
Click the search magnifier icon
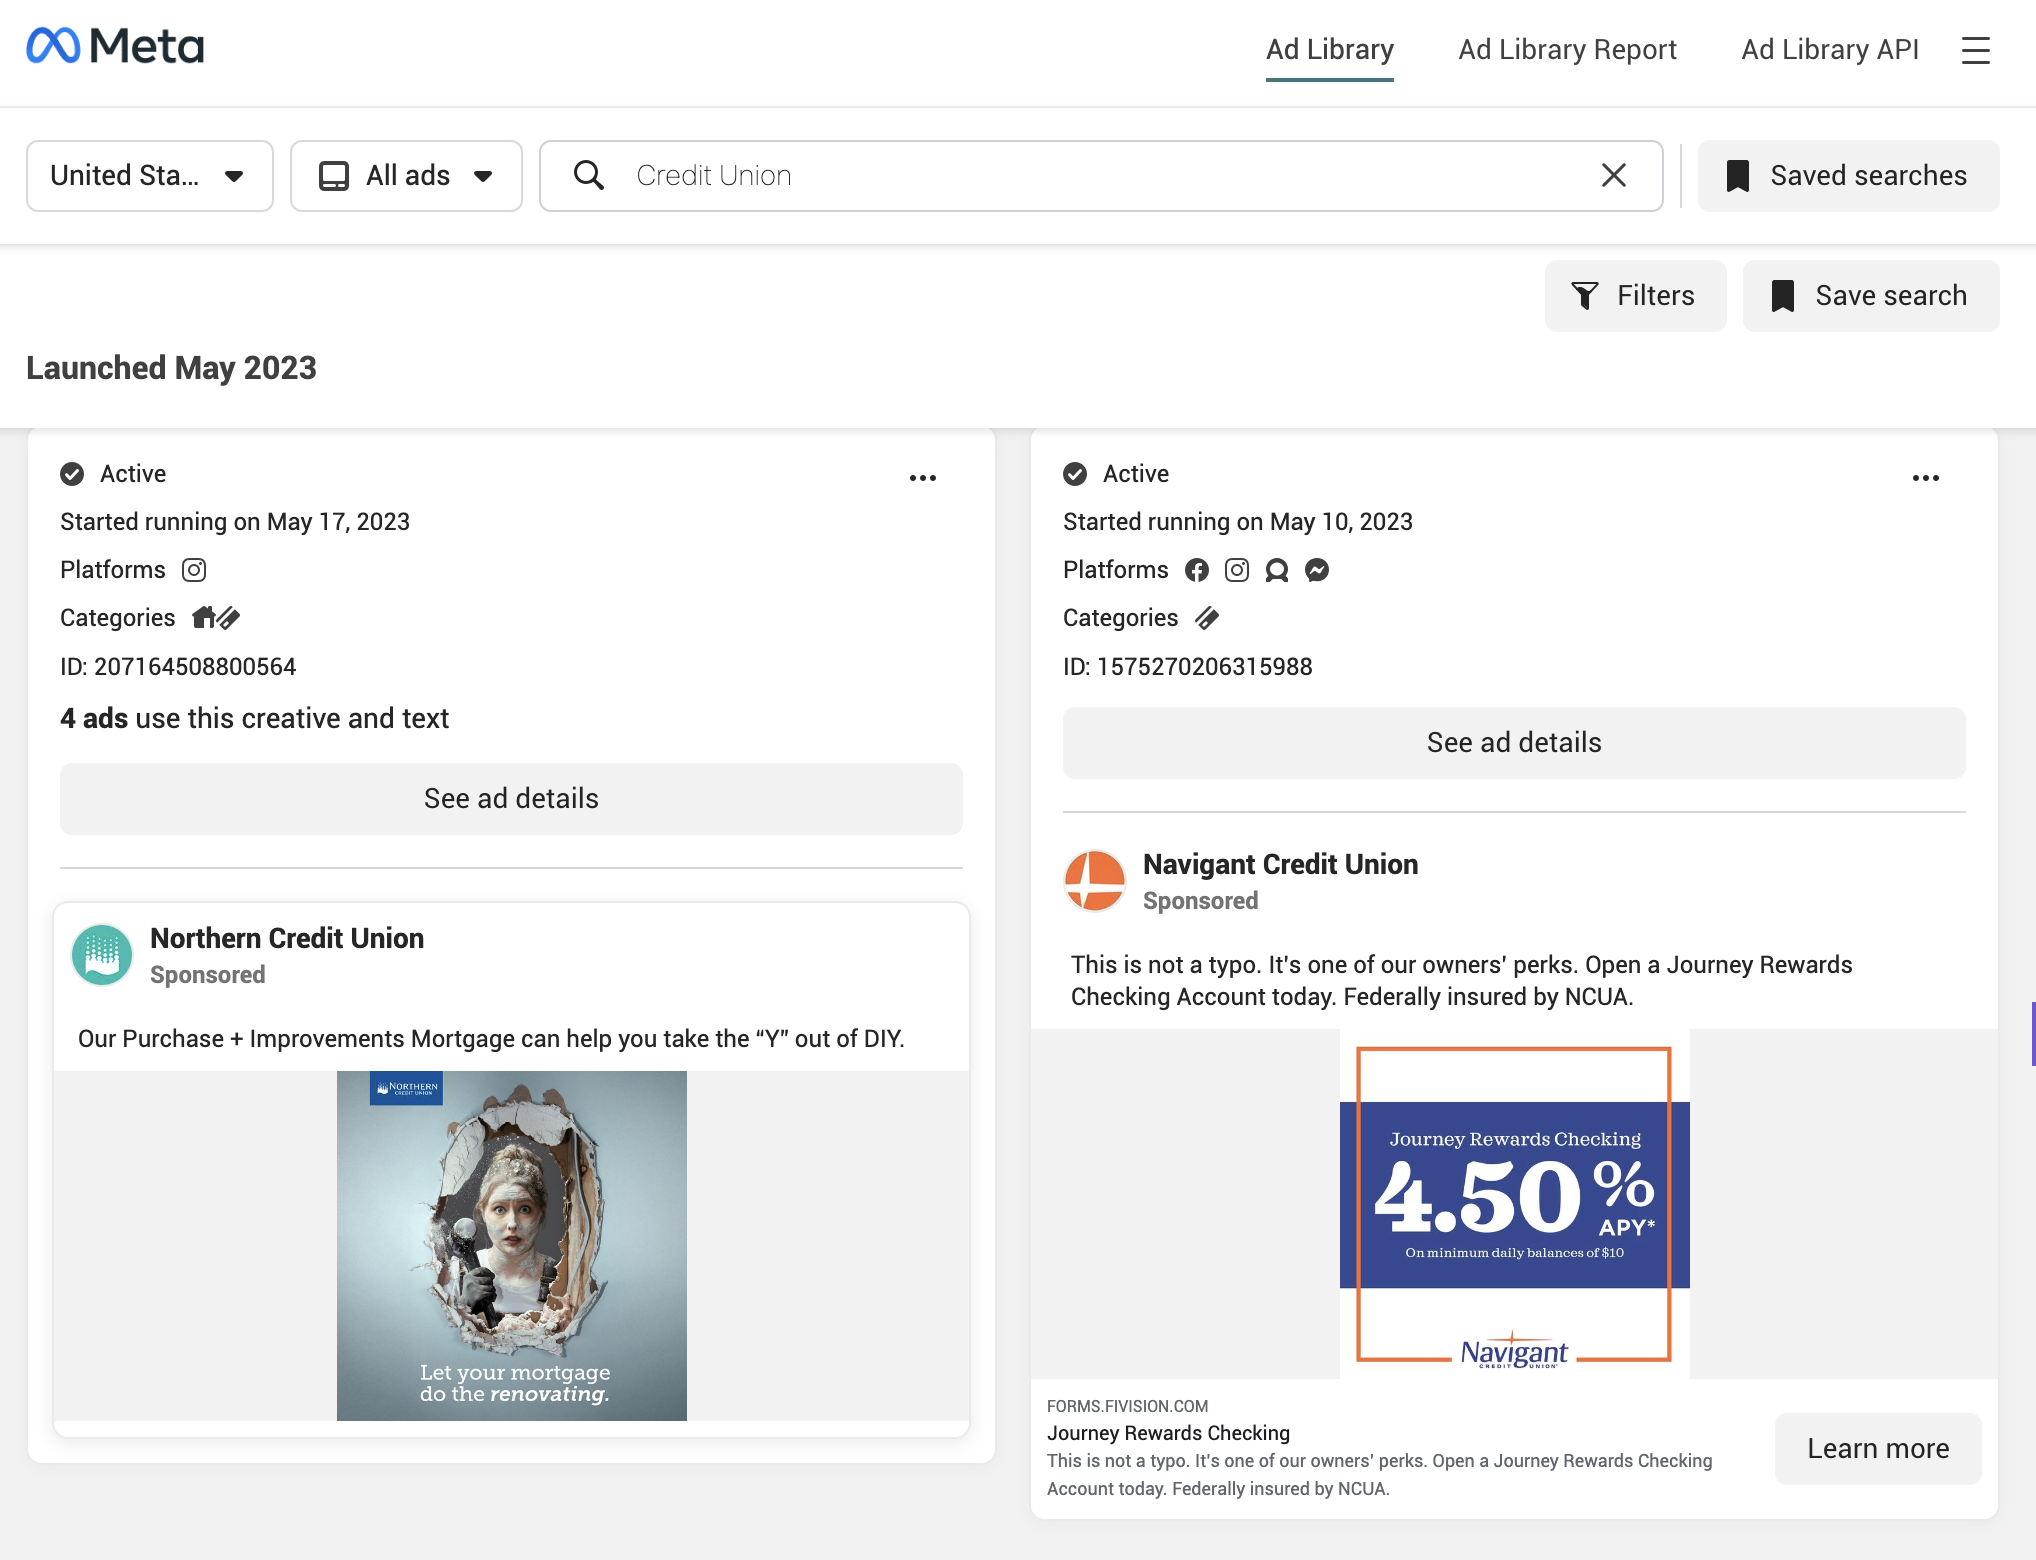[x=589, y=175]
